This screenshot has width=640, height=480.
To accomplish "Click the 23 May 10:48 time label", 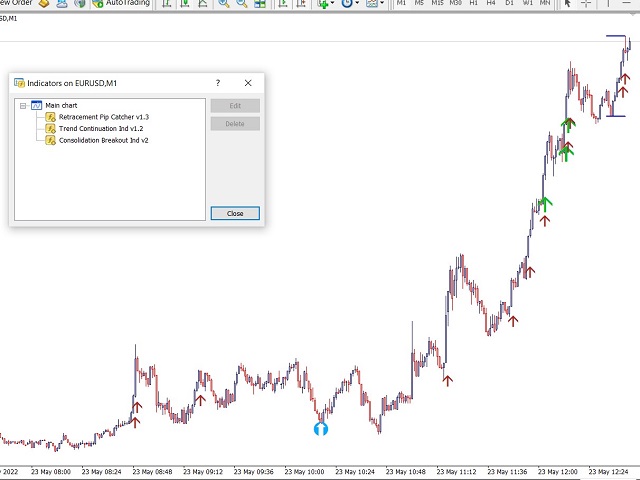I will (406, 472).
